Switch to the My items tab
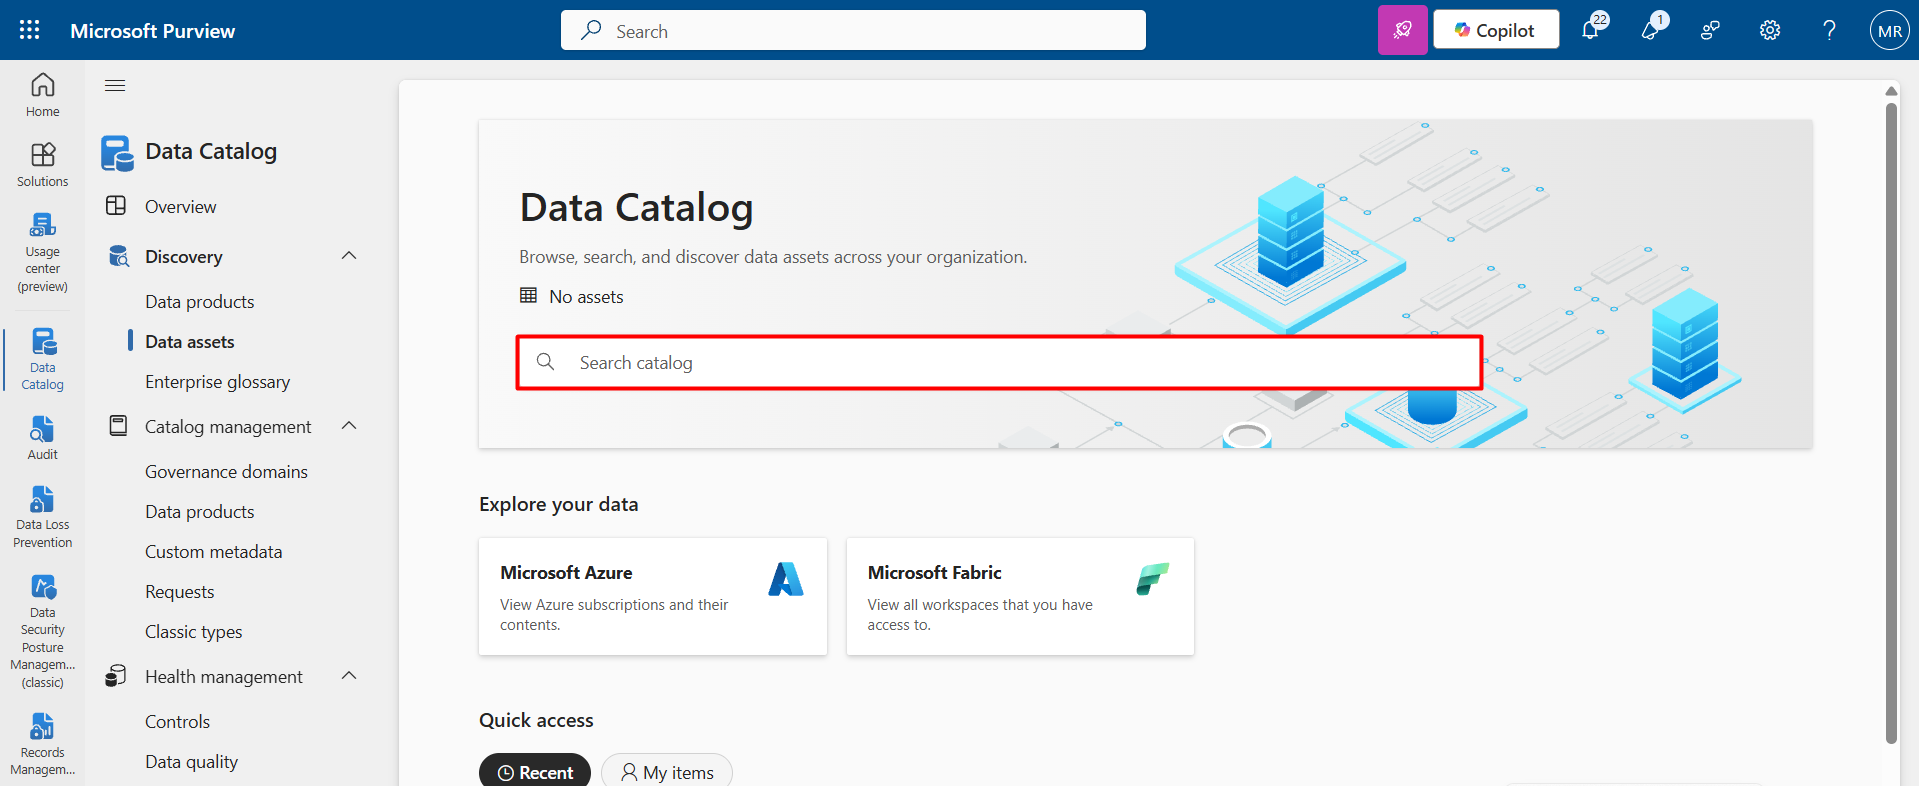 (667, 772)
